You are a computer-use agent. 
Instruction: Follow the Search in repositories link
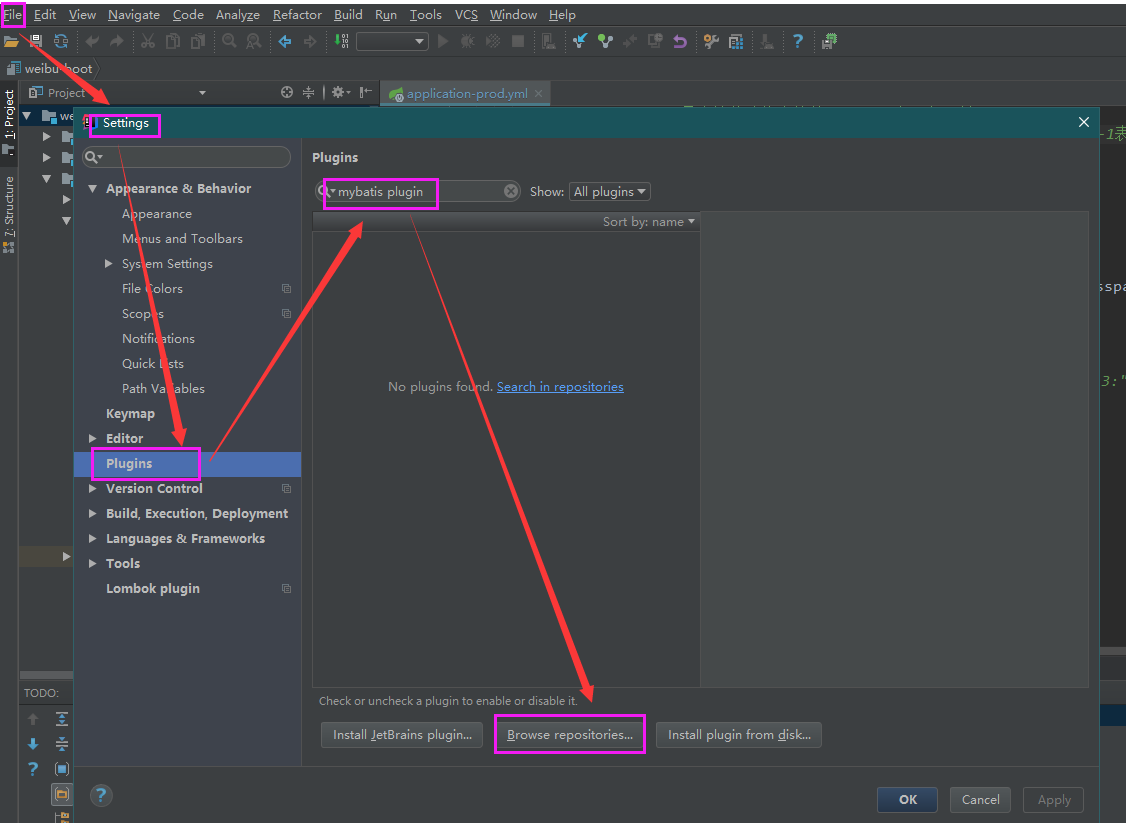560,386
